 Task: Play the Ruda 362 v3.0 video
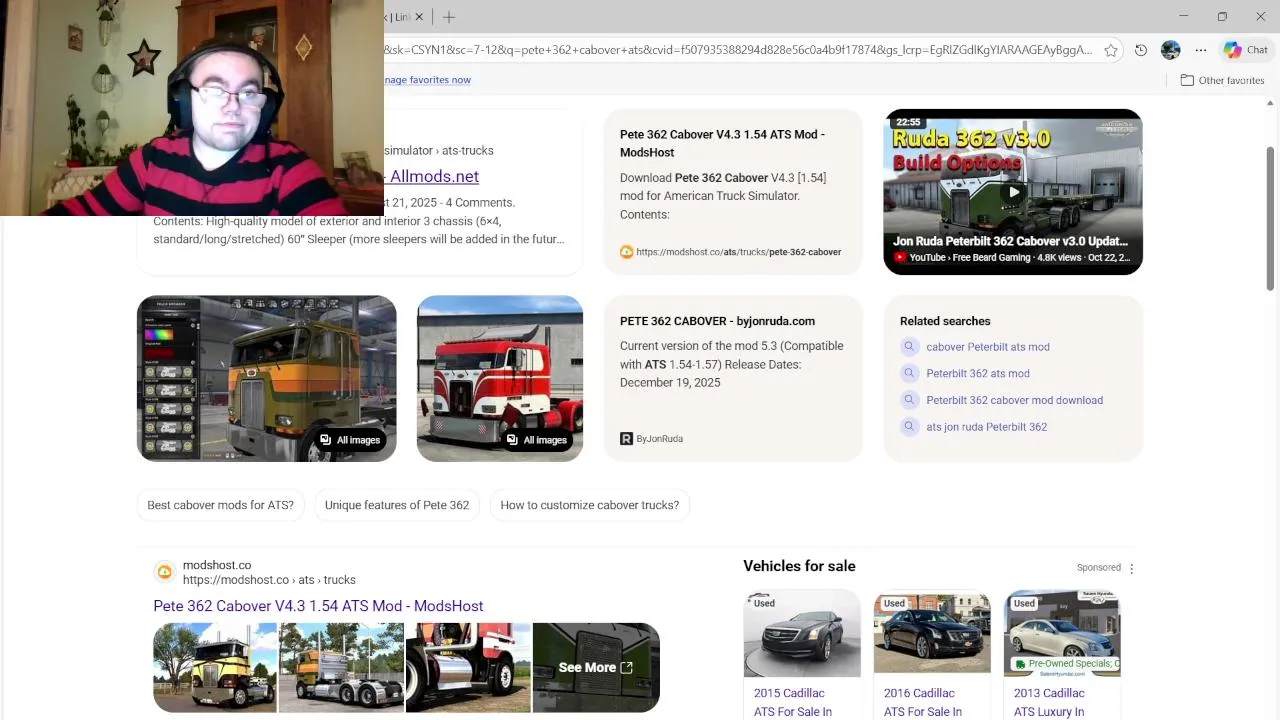[1013, 191]
